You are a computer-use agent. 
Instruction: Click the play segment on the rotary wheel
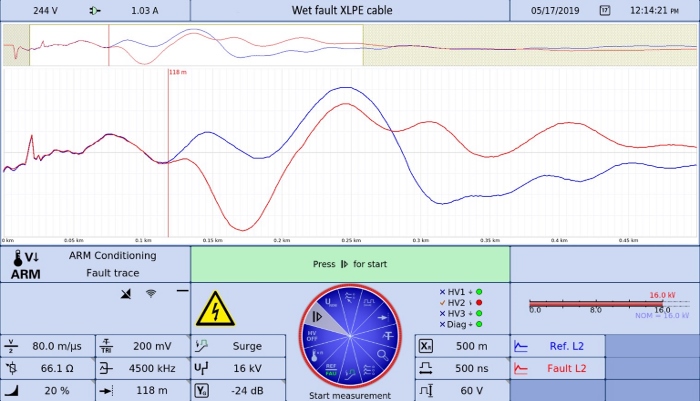(318, 314)
